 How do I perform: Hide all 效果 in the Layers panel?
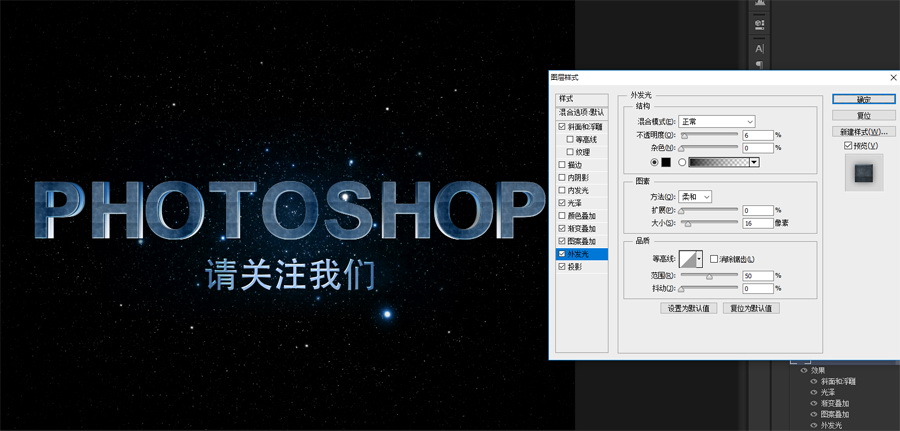coord(804,371)
